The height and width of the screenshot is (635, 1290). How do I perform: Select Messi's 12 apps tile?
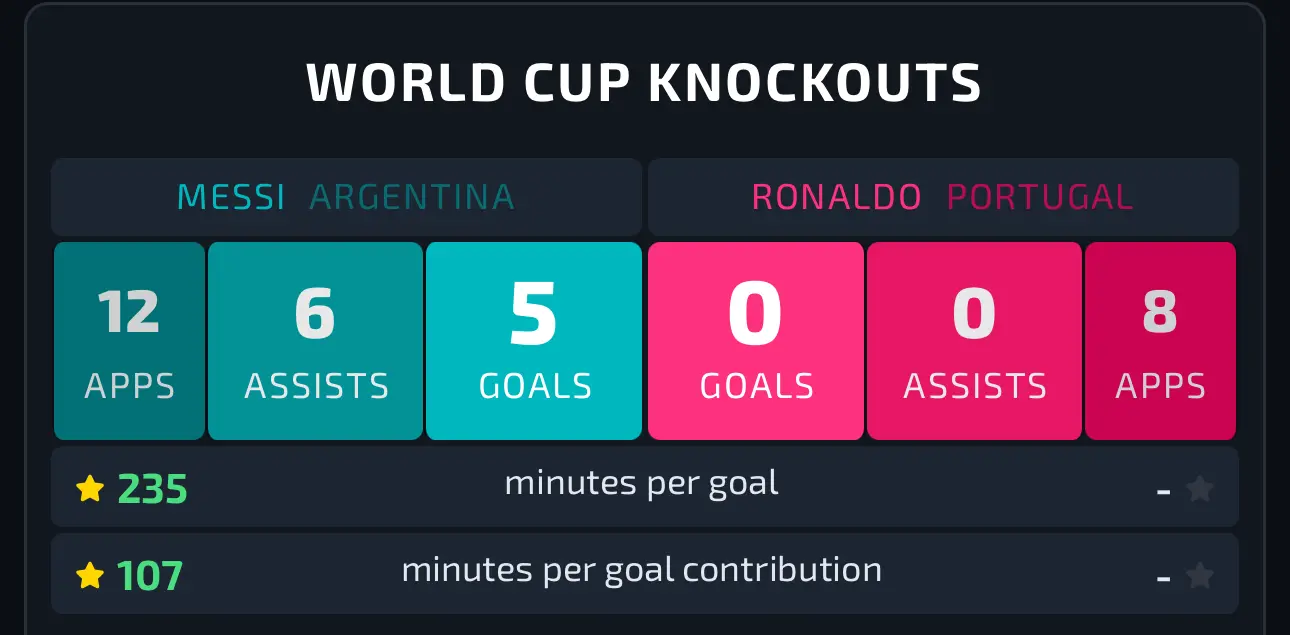click(129, 341)
